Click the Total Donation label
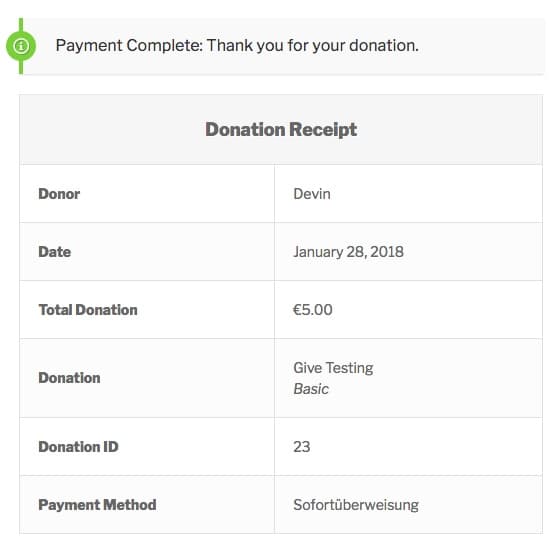 coord(88,310)
